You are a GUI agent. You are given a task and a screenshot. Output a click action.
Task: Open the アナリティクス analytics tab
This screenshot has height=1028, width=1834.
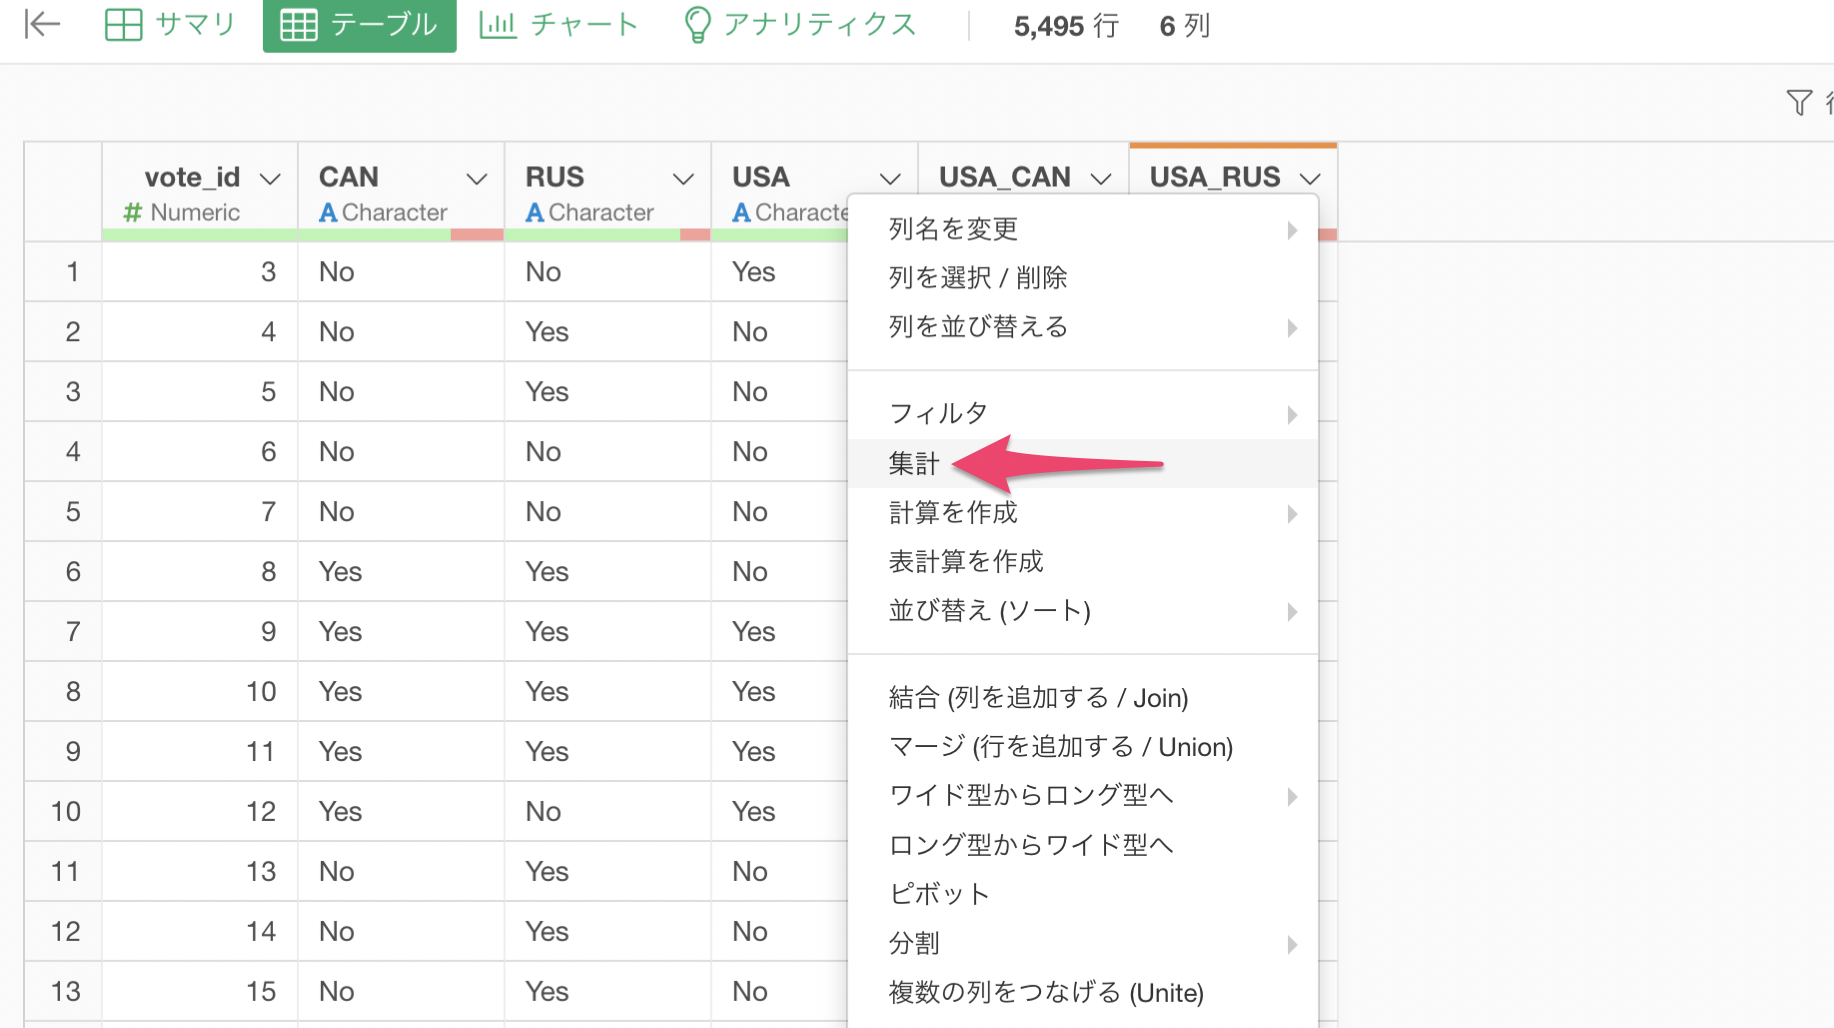[x=800, y=24]
